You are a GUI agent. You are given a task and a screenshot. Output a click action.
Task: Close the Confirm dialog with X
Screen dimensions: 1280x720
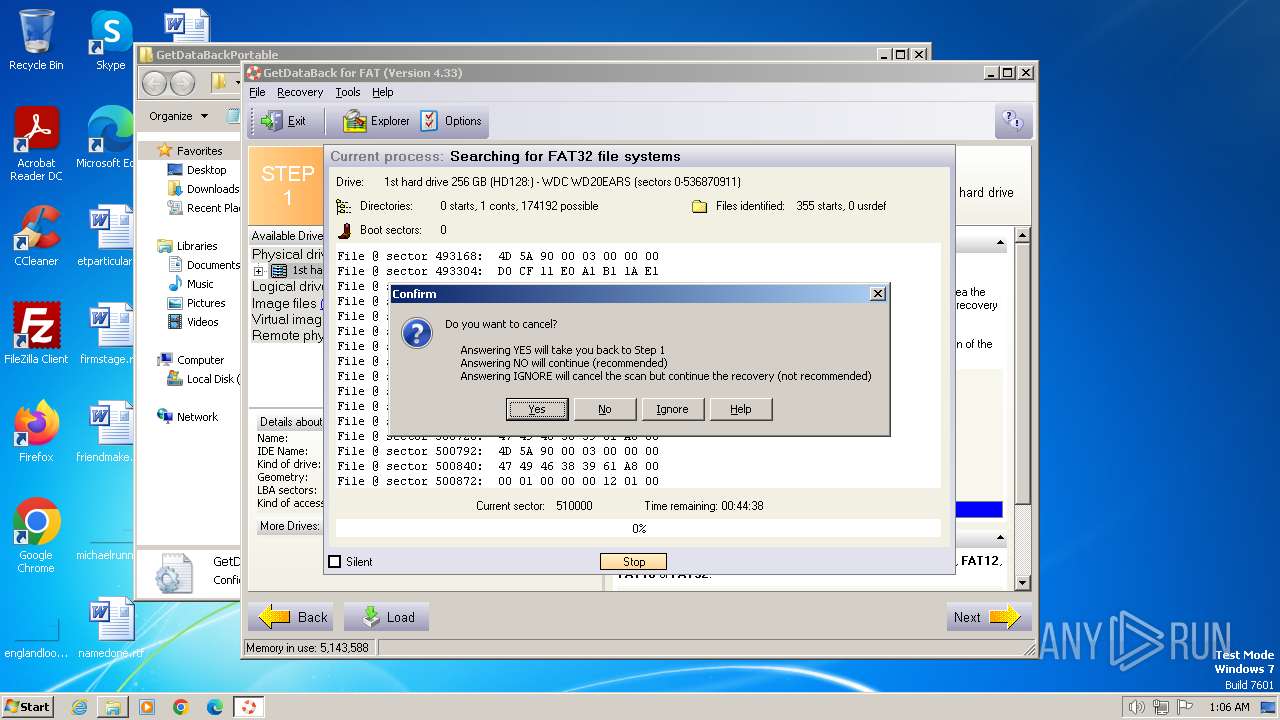pyautogui.click(x=877, y=294)
